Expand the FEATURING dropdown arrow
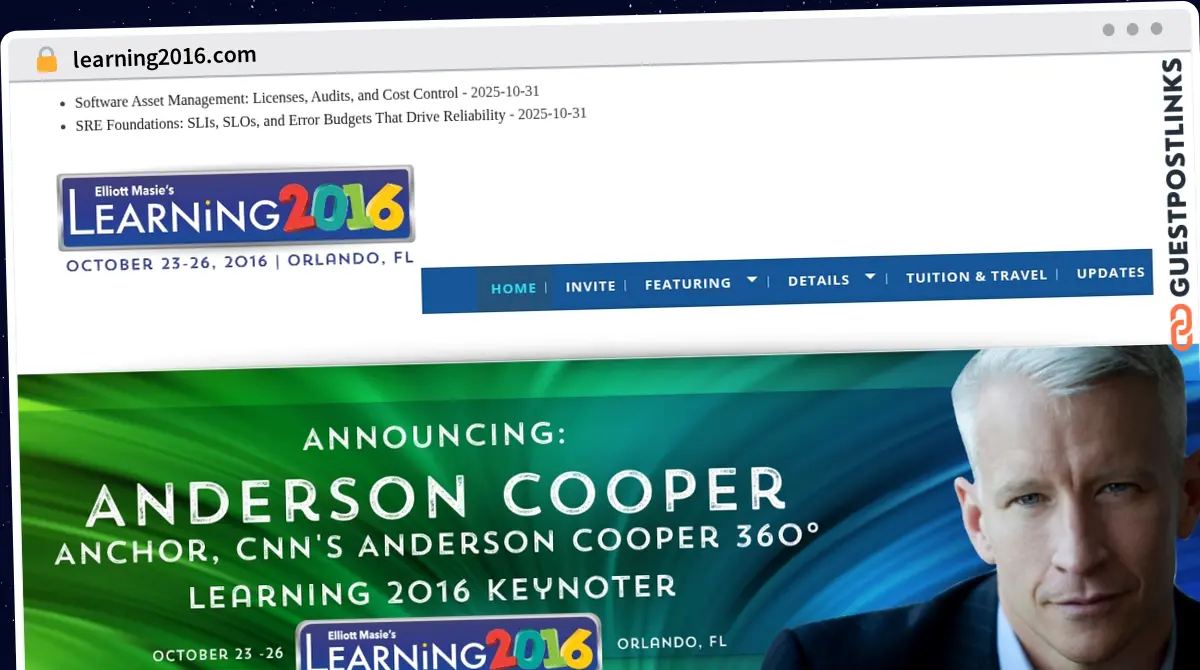Image resolution: width=1200 pixels, height=670 pixels. pyautogui.click(x=752, y=280)
